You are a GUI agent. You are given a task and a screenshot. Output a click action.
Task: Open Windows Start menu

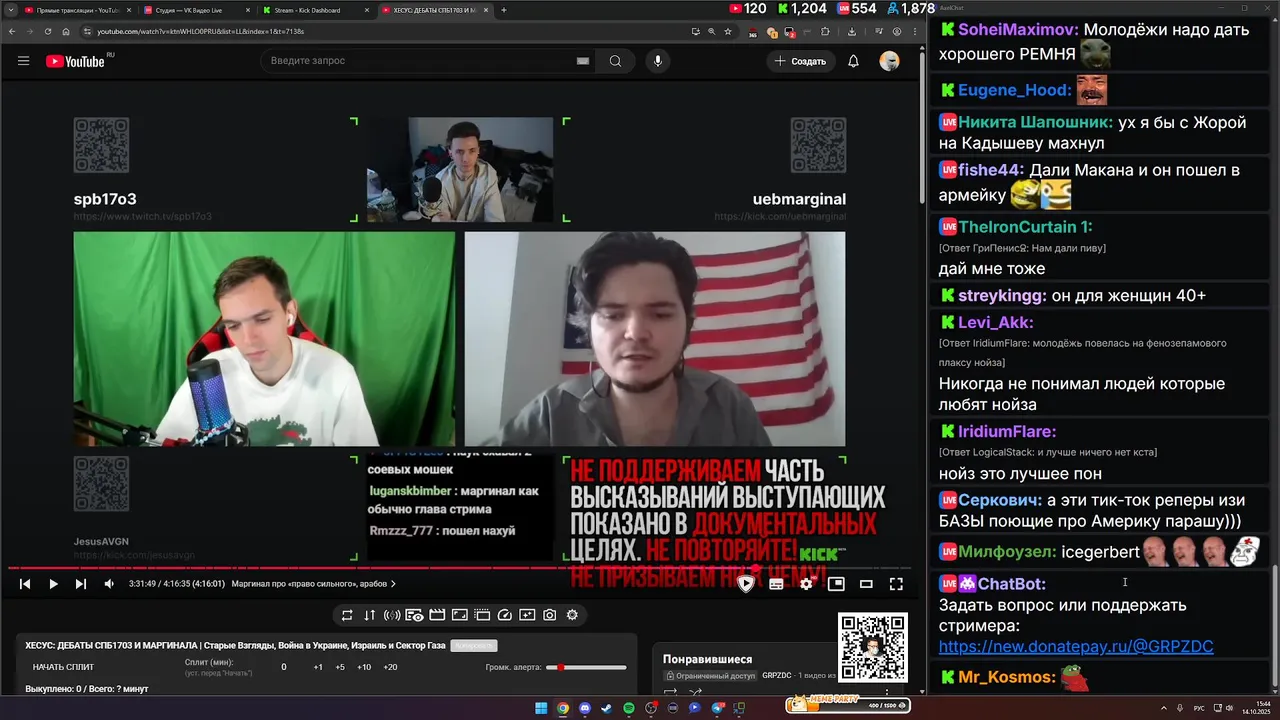point(541,708)
